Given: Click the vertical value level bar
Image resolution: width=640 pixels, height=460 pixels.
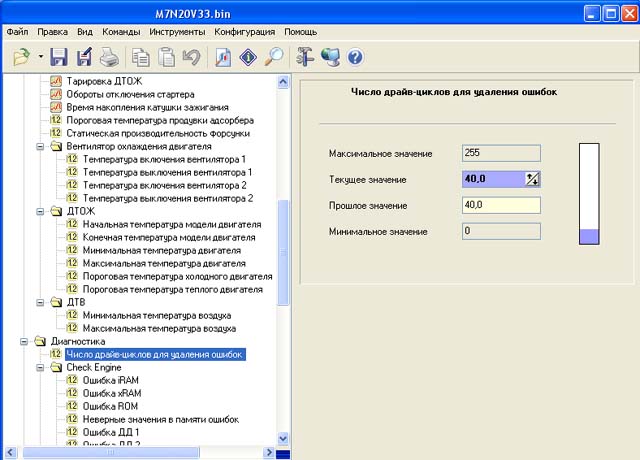Looking at the screenshot, I should pyautogui.click(x=589, y=194).
